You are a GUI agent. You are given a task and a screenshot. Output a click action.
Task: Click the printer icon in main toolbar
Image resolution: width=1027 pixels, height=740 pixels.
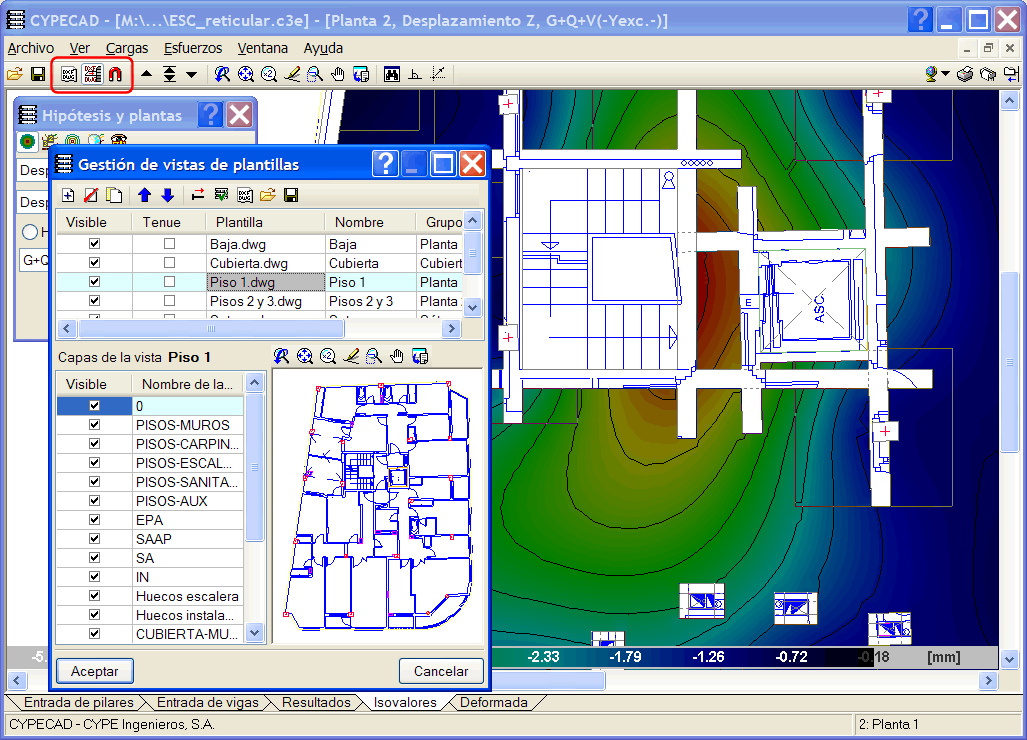point(964,74)
